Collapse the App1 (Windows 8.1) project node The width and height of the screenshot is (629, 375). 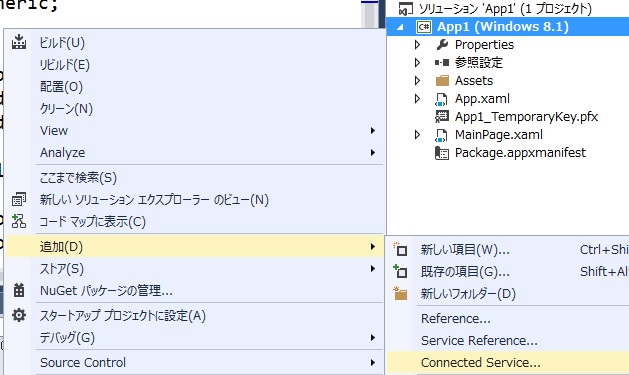click(400, 27)
